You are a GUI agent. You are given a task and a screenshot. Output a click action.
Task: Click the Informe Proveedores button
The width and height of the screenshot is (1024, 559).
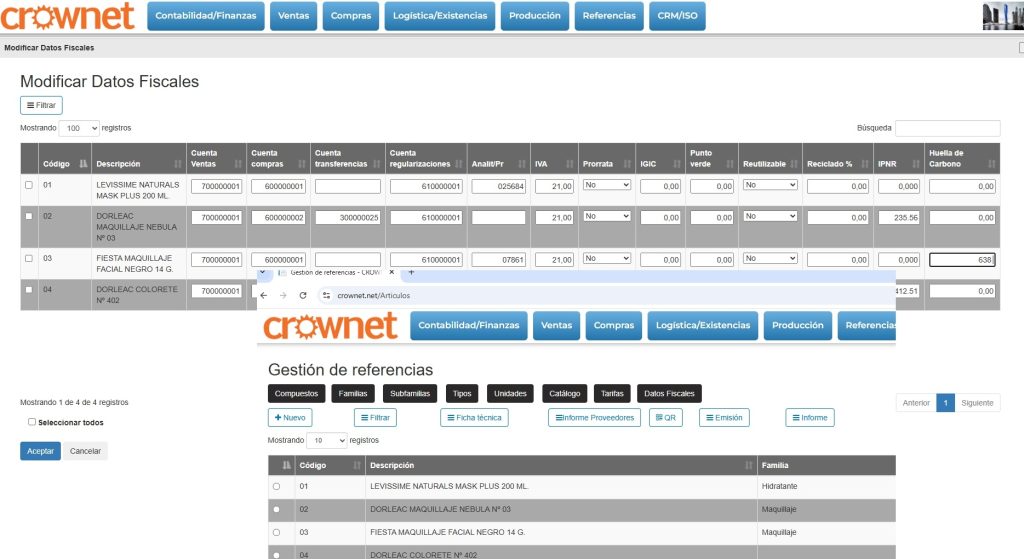tap(594, 418)
